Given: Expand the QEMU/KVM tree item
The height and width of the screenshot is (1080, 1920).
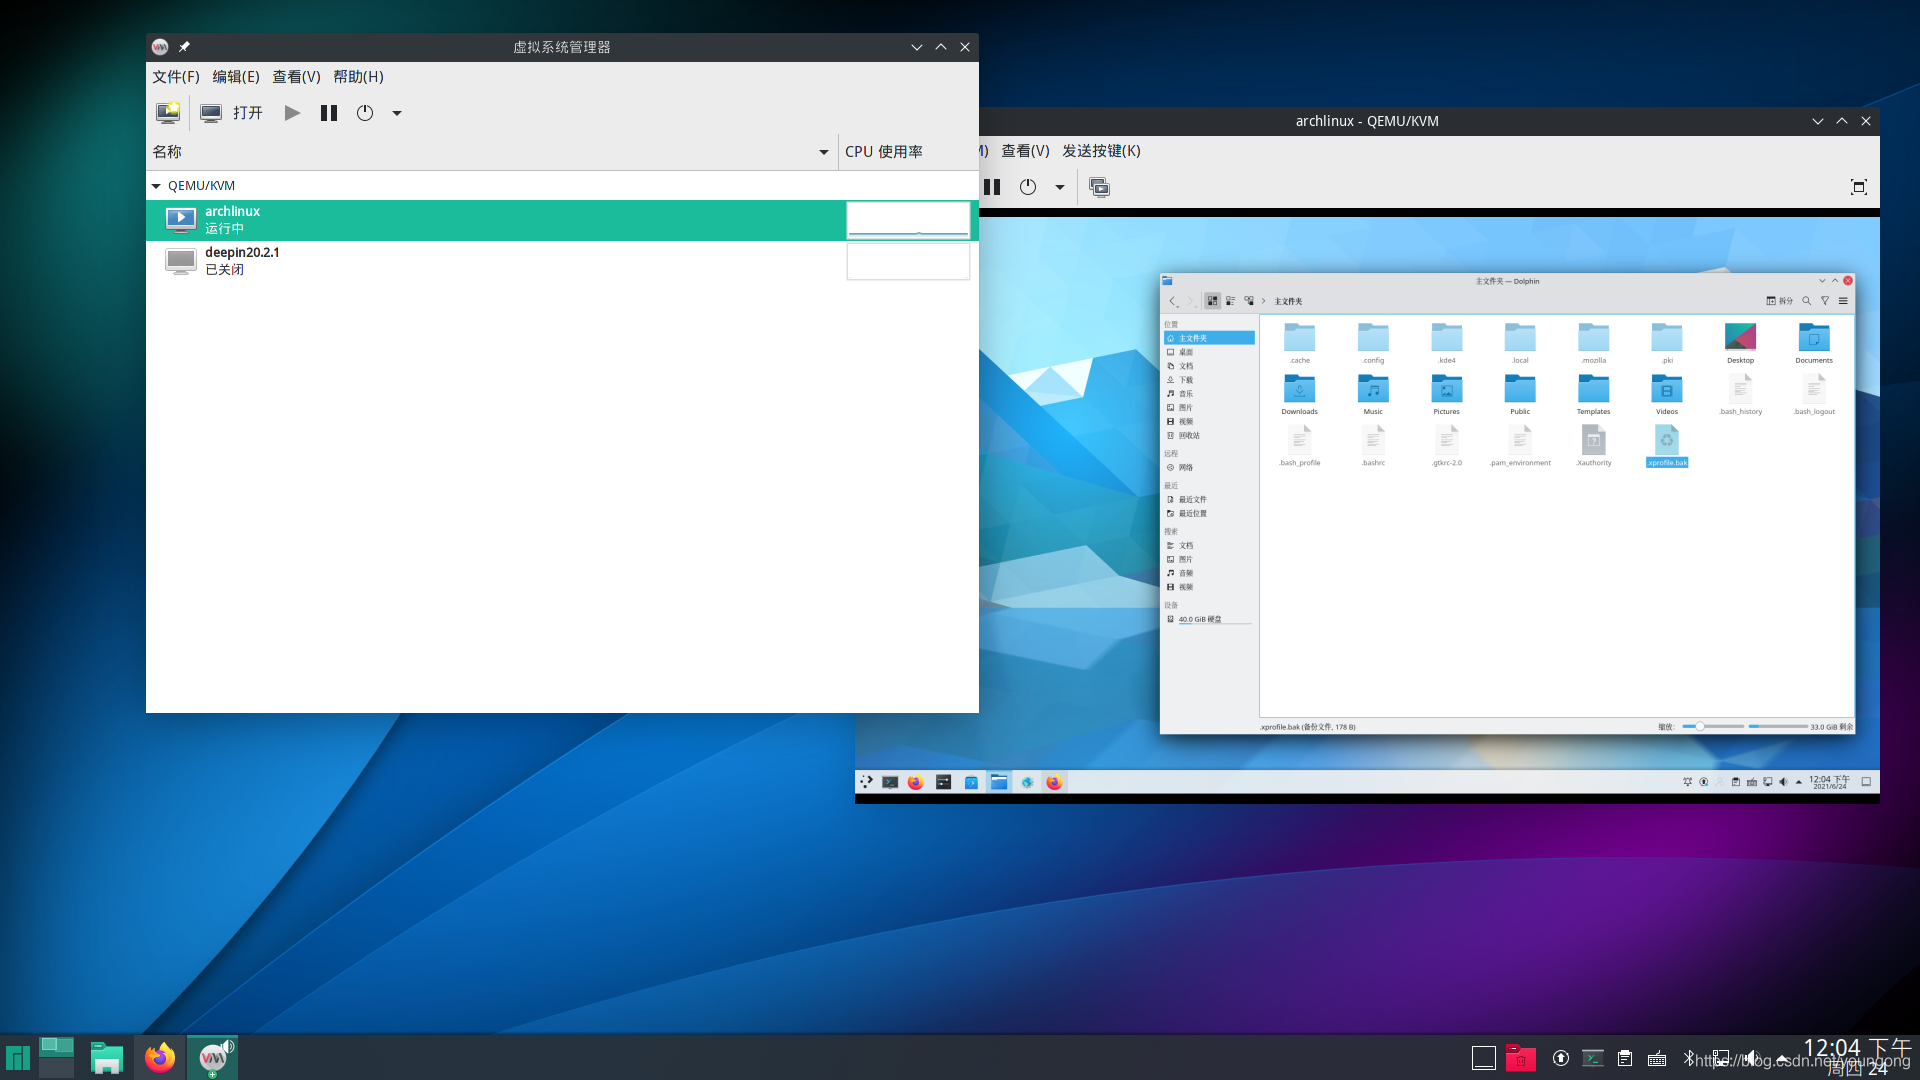Looking at the screenshot, I should point(156,185).
